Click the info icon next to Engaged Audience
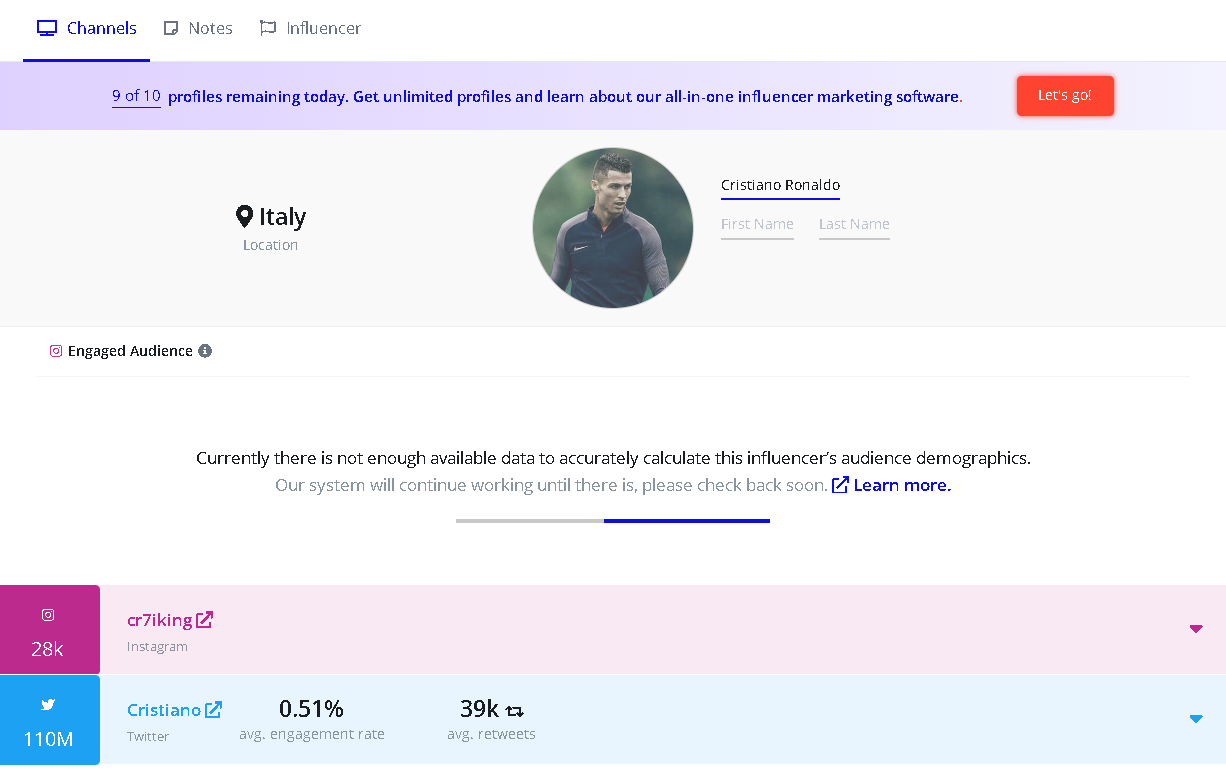This screenshot has width=1226, height=771. click(206, 351)
